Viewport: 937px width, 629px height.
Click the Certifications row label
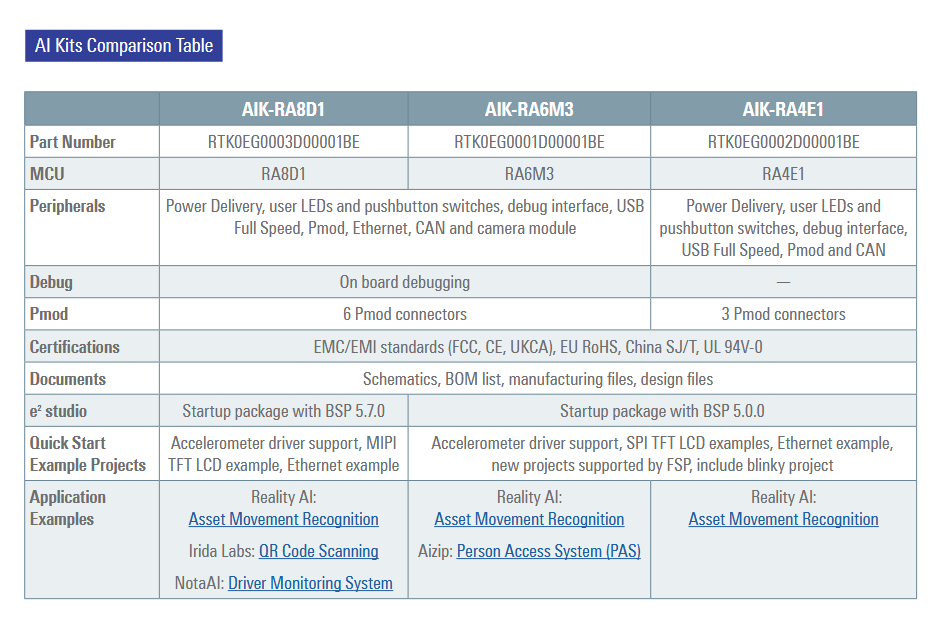(x=74, y=347)
